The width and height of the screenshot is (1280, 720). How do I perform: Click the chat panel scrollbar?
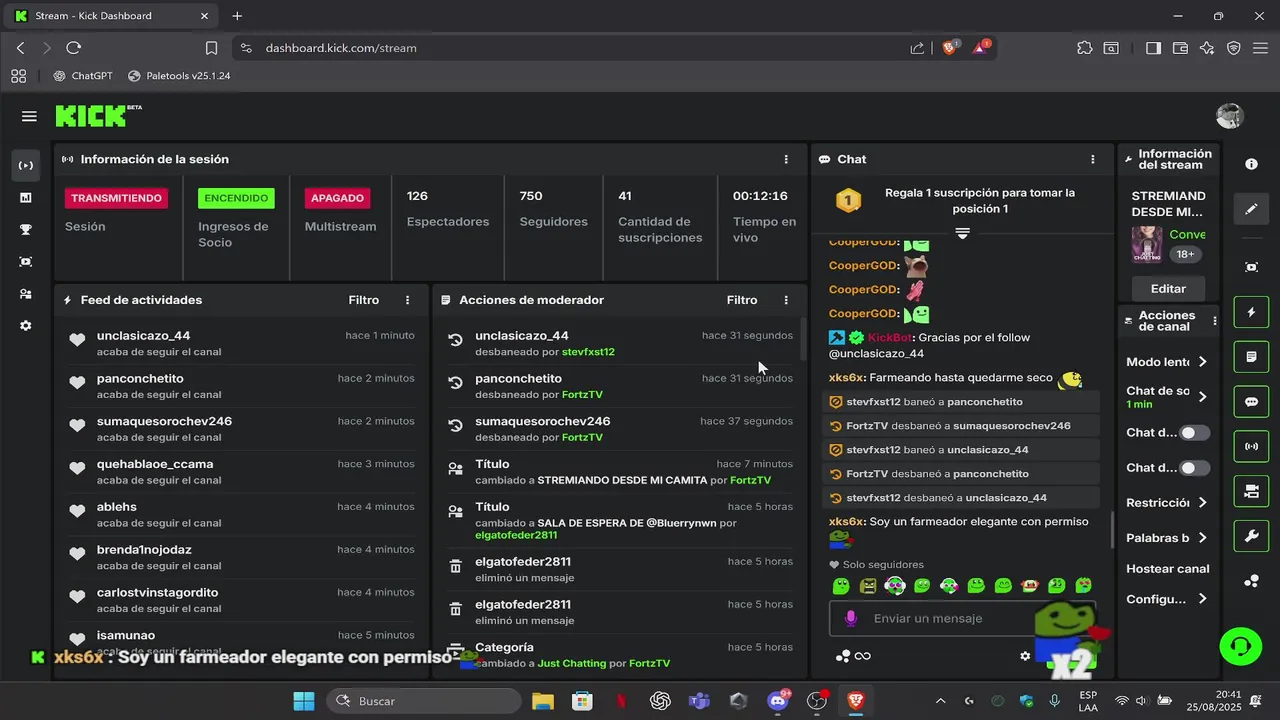[x=1112, y=530]
